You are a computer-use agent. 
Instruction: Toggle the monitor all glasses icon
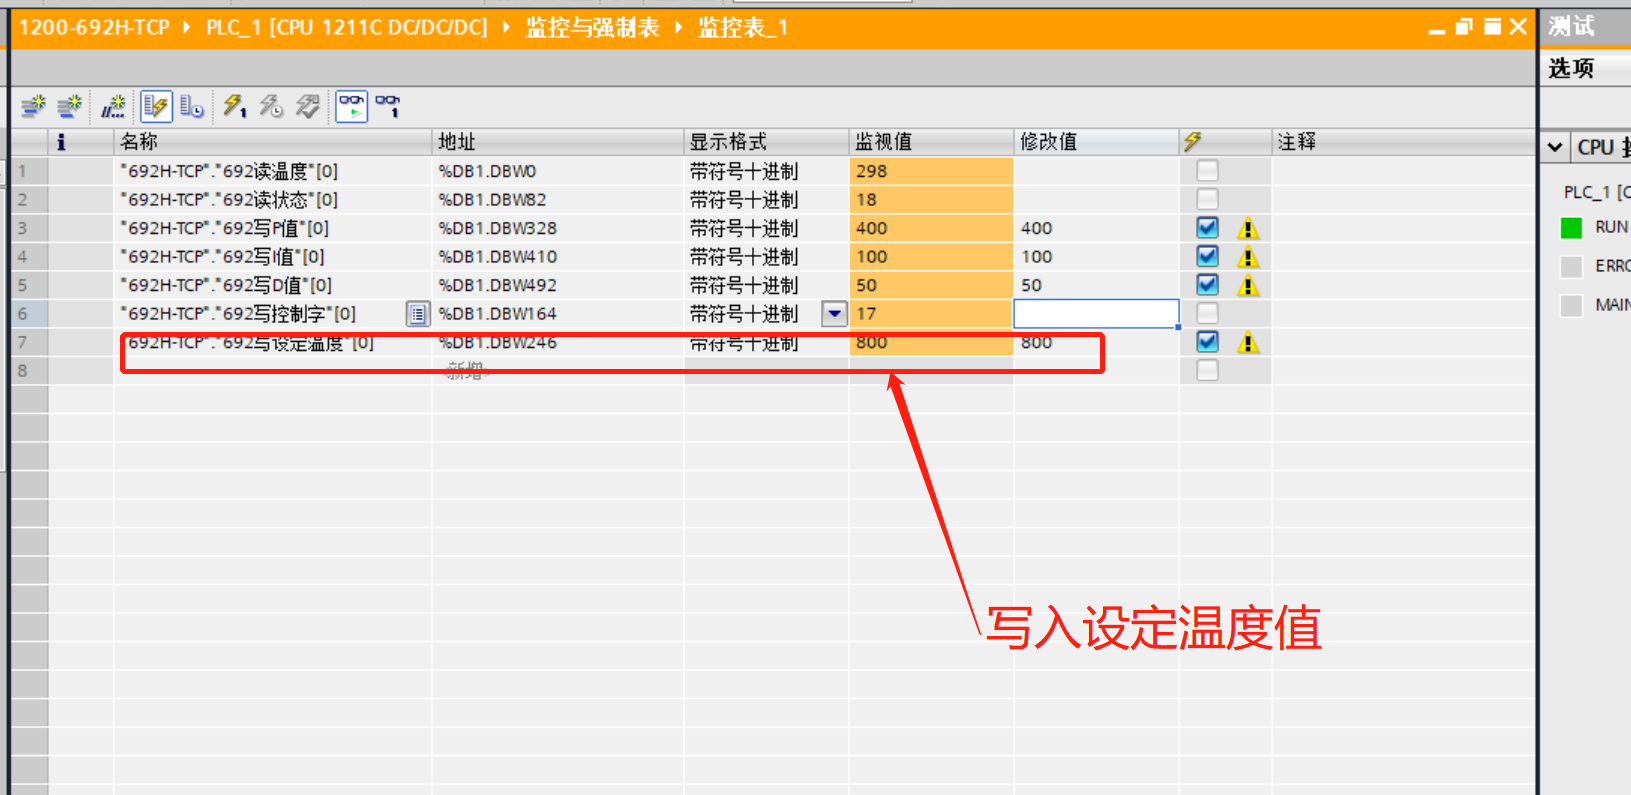pyautogui.click(x=352, y=106)
